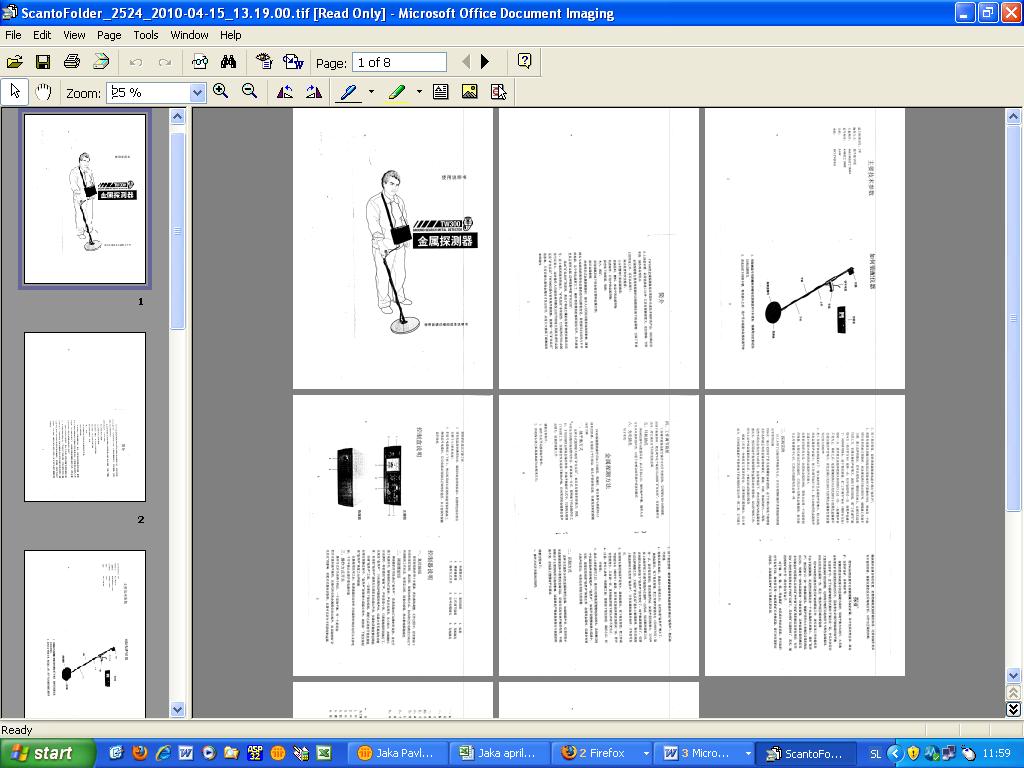Click the thumbnail pane scroll down arrow
The image size is (1024, 768).
pyautogui.click(x=178, y=710)
